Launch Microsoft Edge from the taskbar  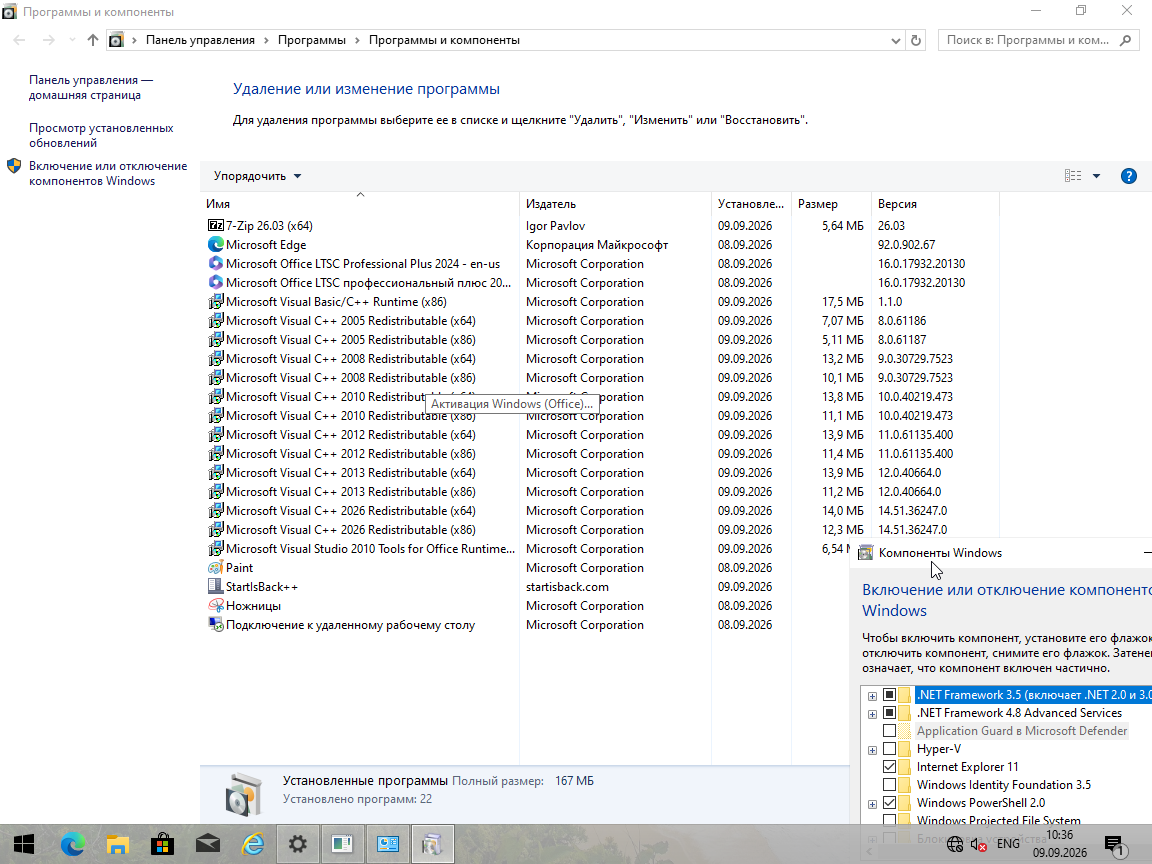pyautogui.click(x=72, y=844)
